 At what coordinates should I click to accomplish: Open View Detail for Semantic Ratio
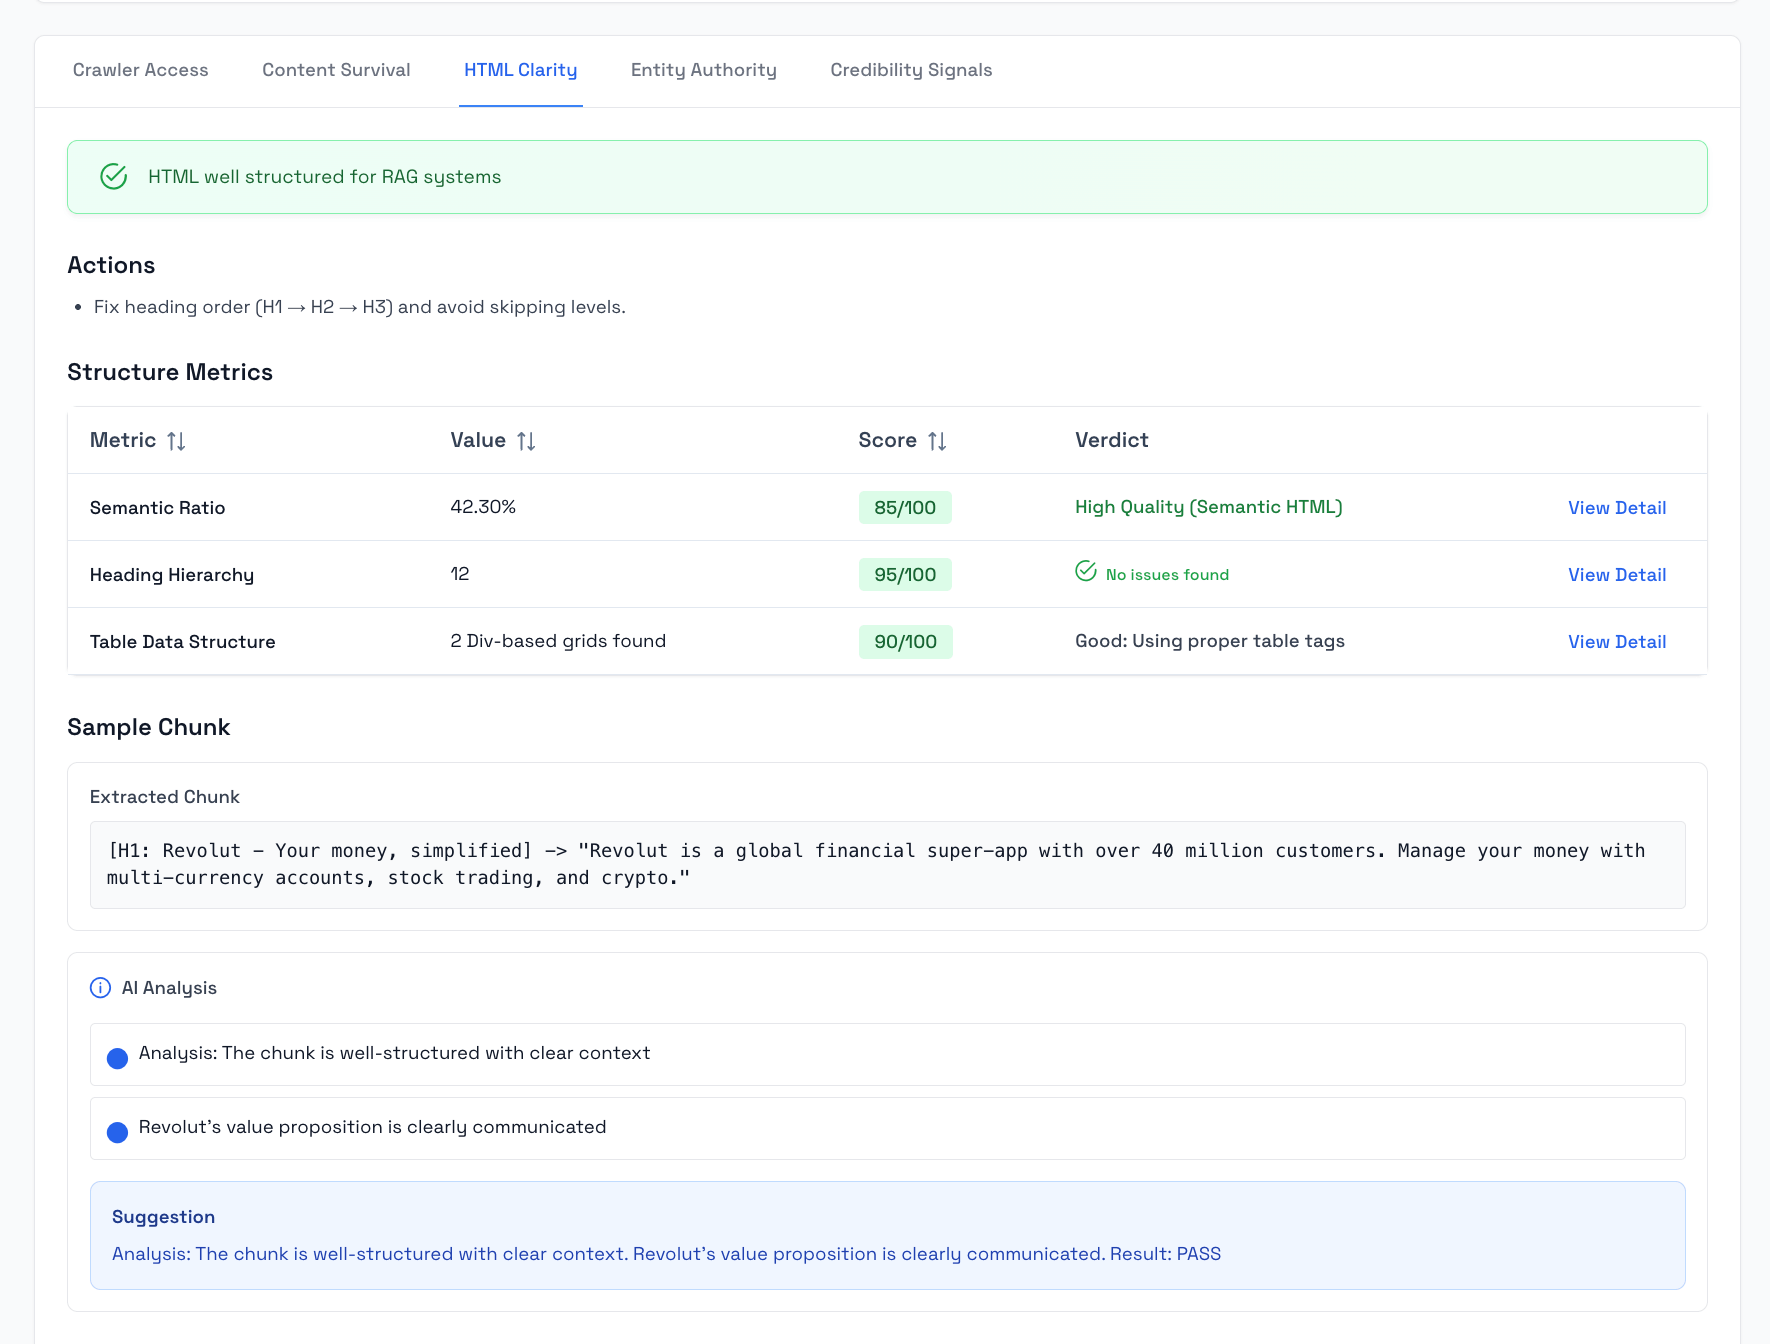1616,507
